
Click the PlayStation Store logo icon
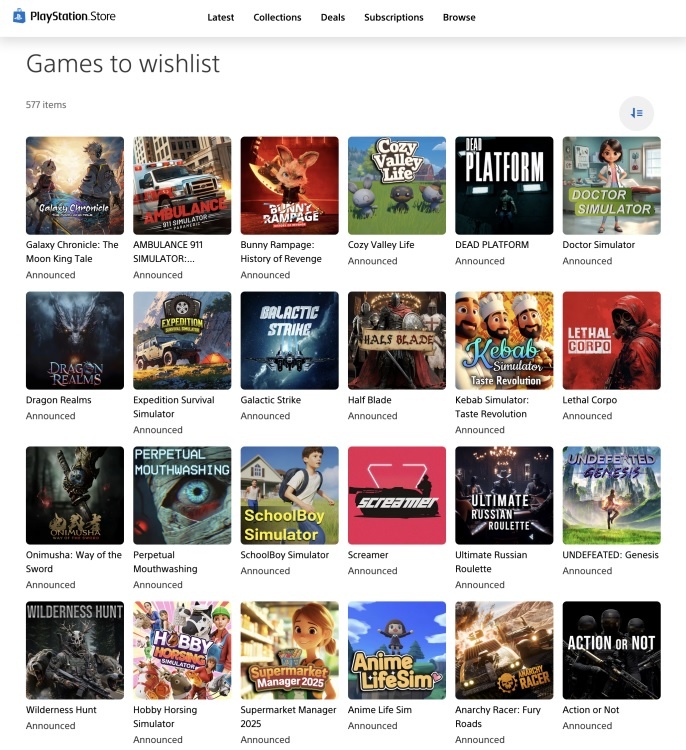[19, 16]
